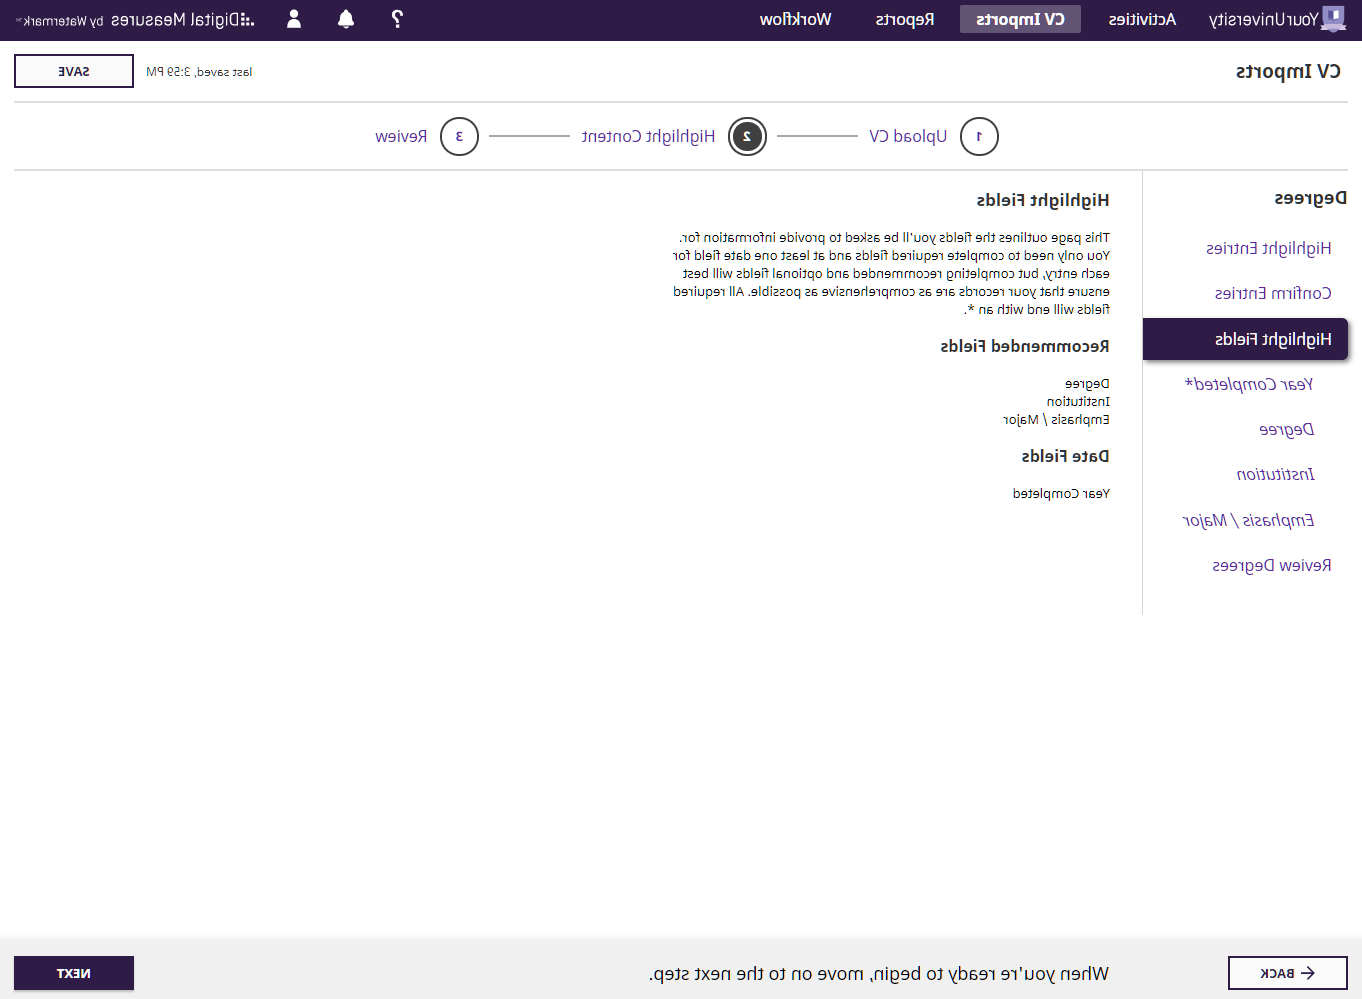Image resolution: width=1362 pixels, height=999 pixels.
Task: Click the Highlight Fields page heading
Action: tap(1043, 200)
